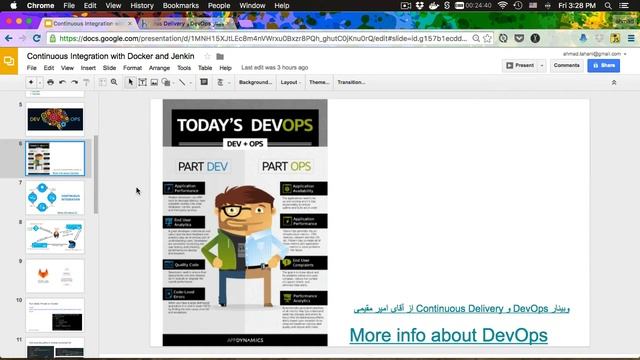
Task: Open the Notification Center icon
Action: [x=624, y=6]
